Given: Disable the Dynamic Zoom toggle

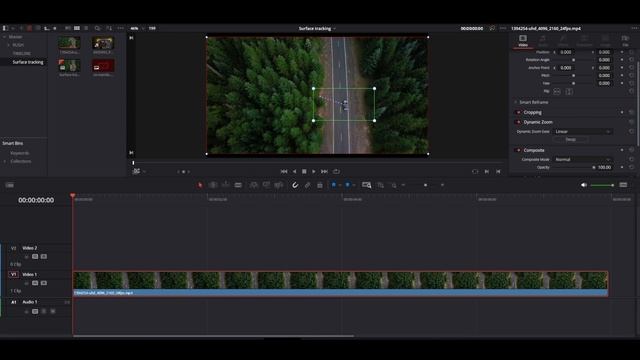Looking at the screenshot, I should [x=518, y=122].
